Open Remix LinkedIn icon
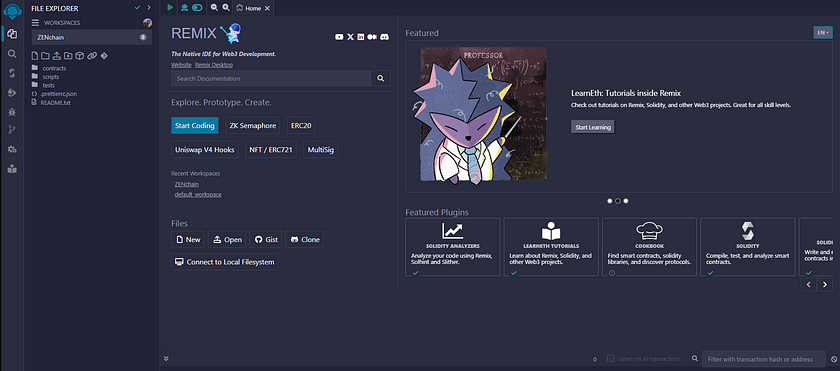840x371 pixels. pos(361,37)
